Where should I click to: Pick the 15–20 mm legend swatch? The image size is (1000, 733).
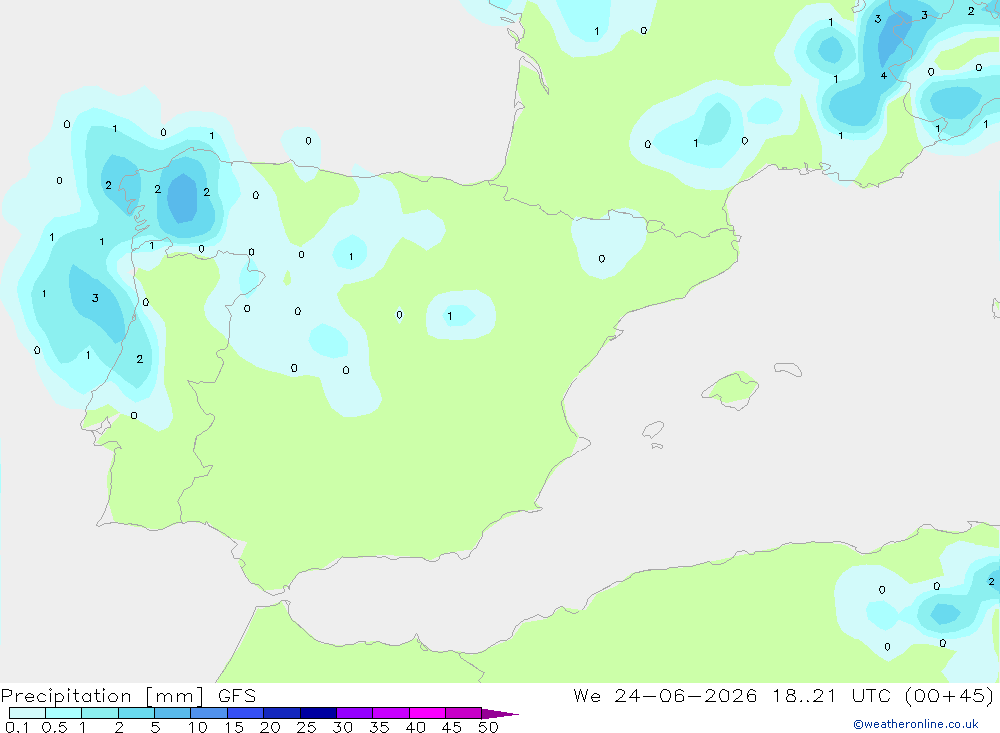click(246, 713)
